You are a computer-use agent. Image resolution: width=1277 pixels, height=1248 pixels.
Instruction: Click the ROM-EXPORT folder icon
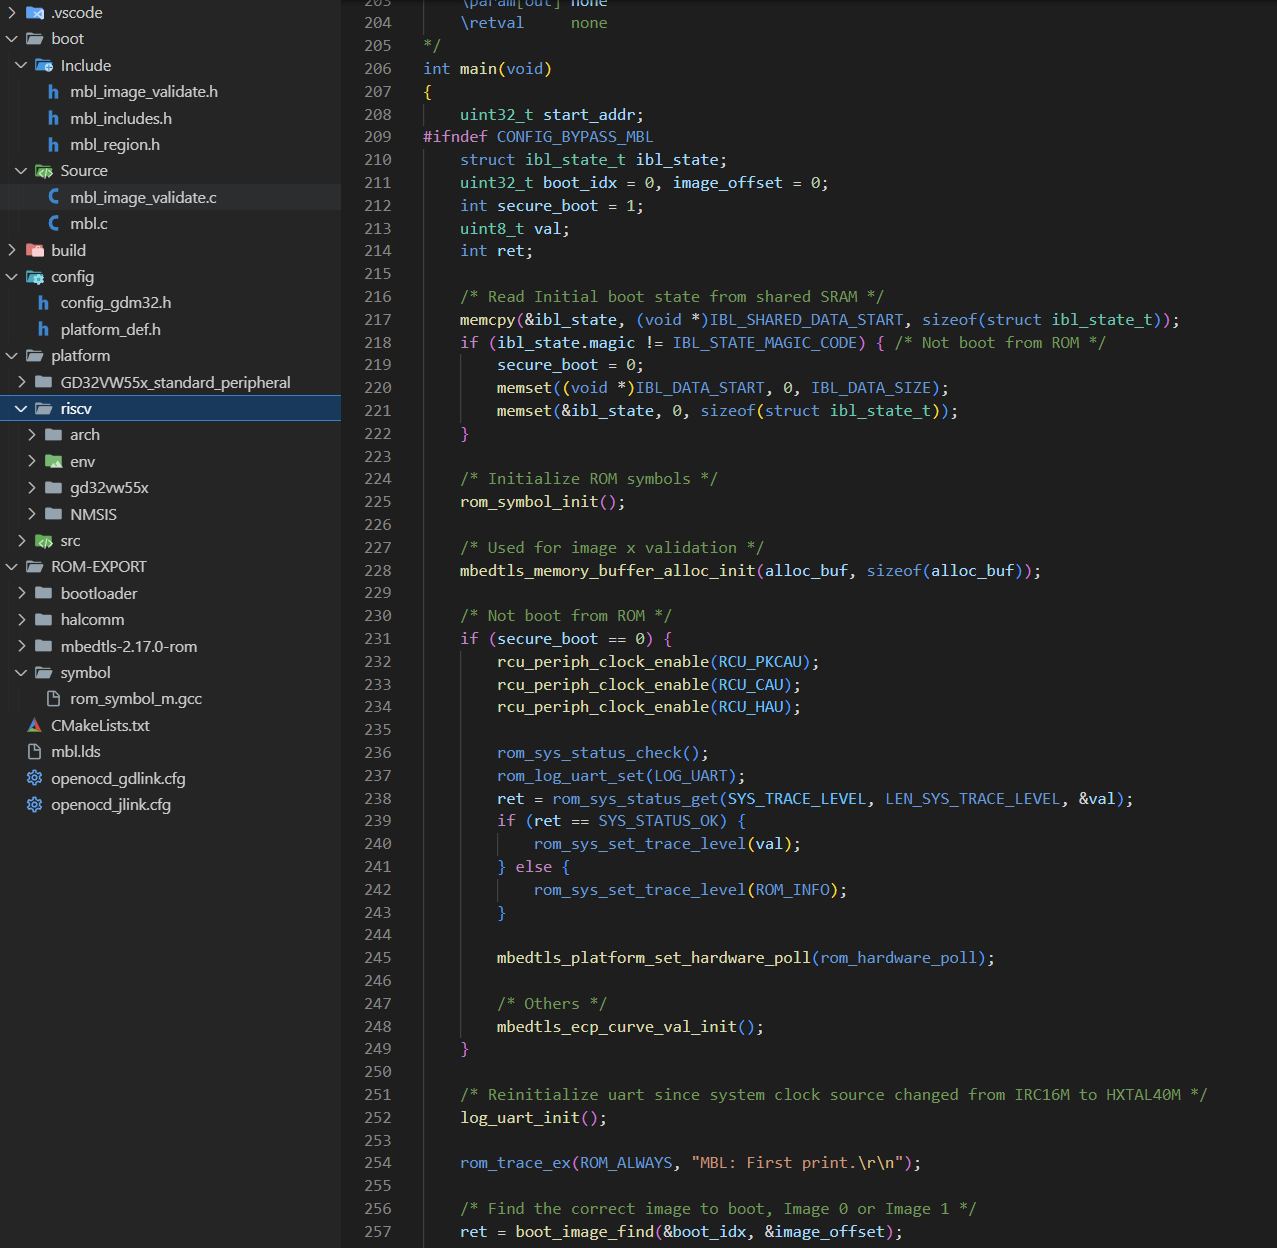pos(35,567)
